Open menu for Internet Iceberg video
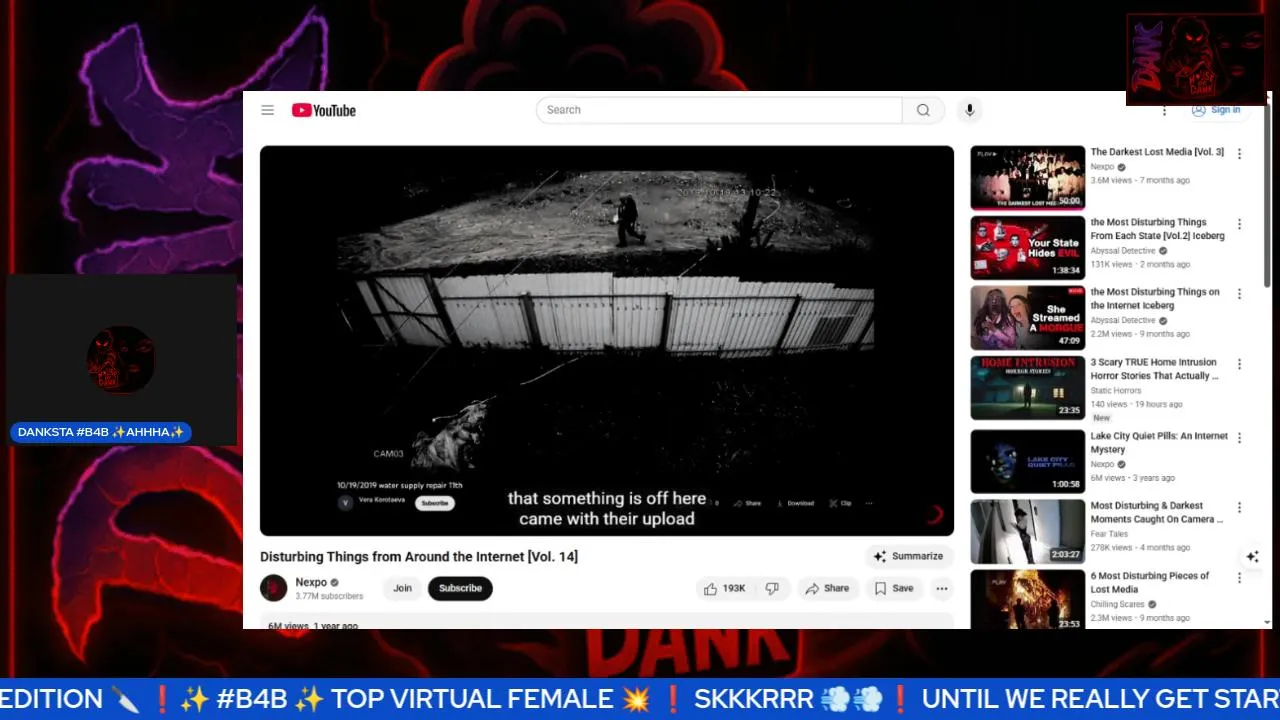 click(1239, 294)
